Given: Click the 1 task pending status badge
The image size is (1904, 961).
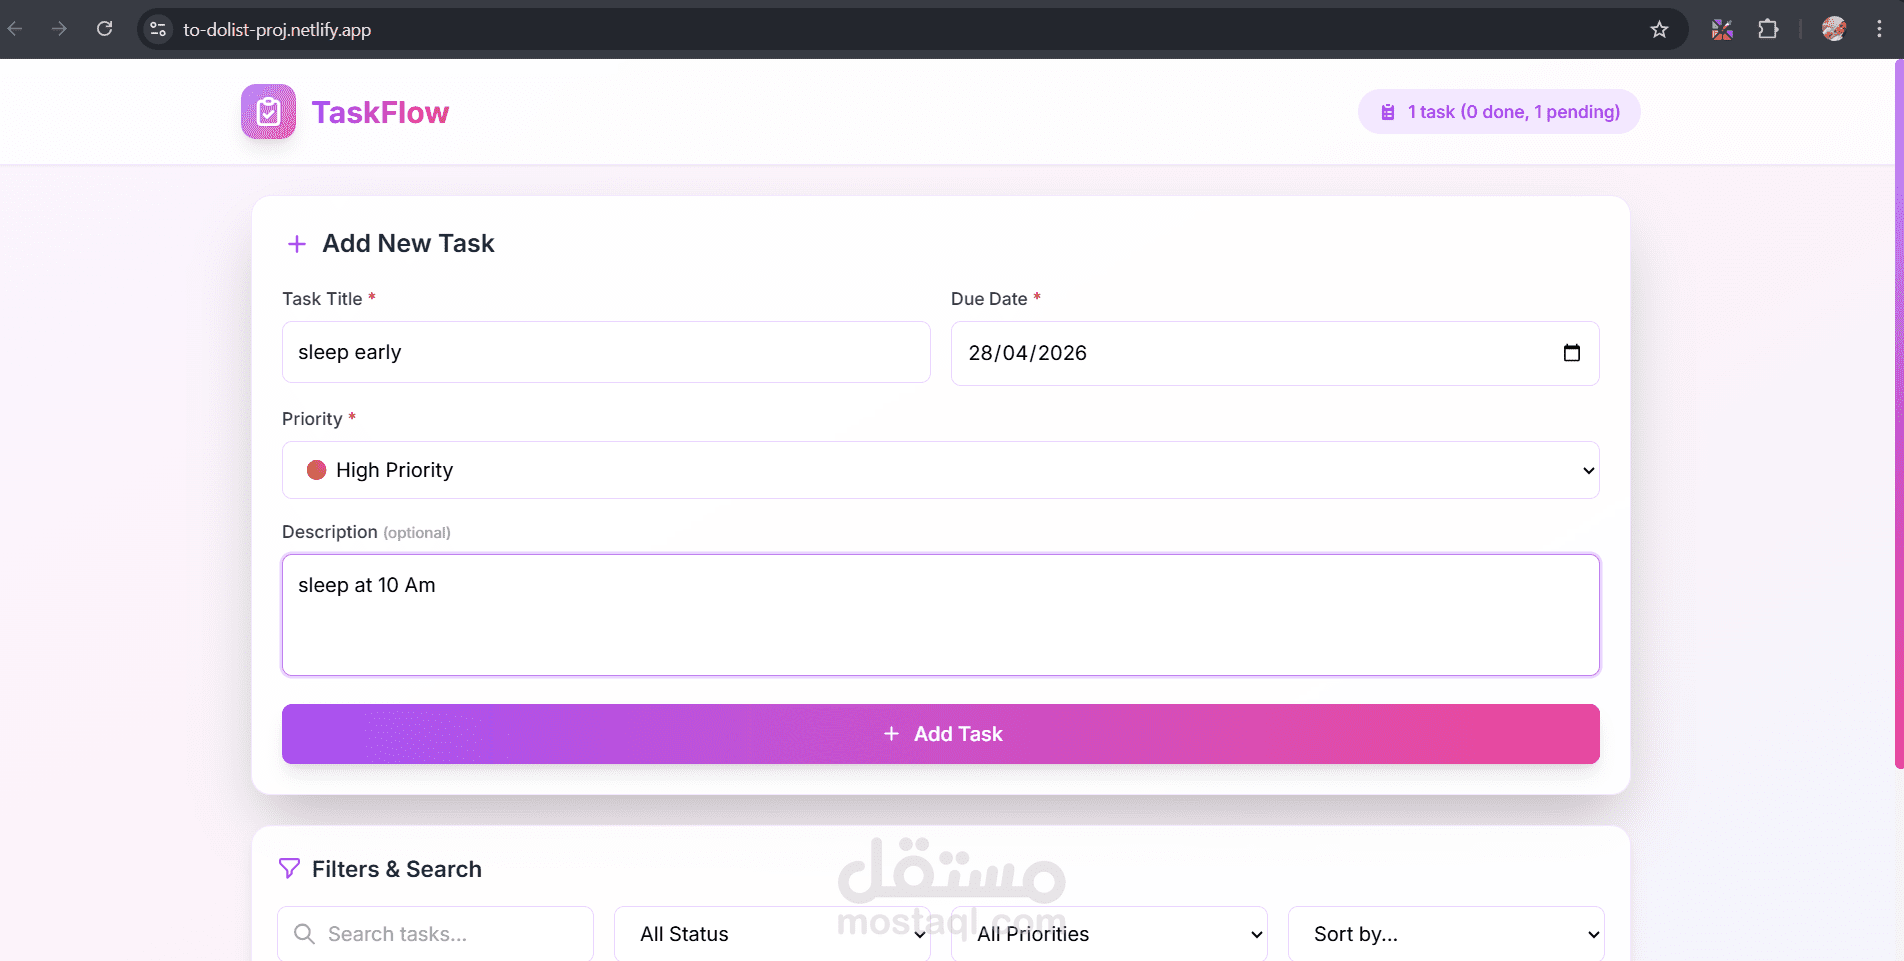Looking at the screenshot, I should (1497, 111).
